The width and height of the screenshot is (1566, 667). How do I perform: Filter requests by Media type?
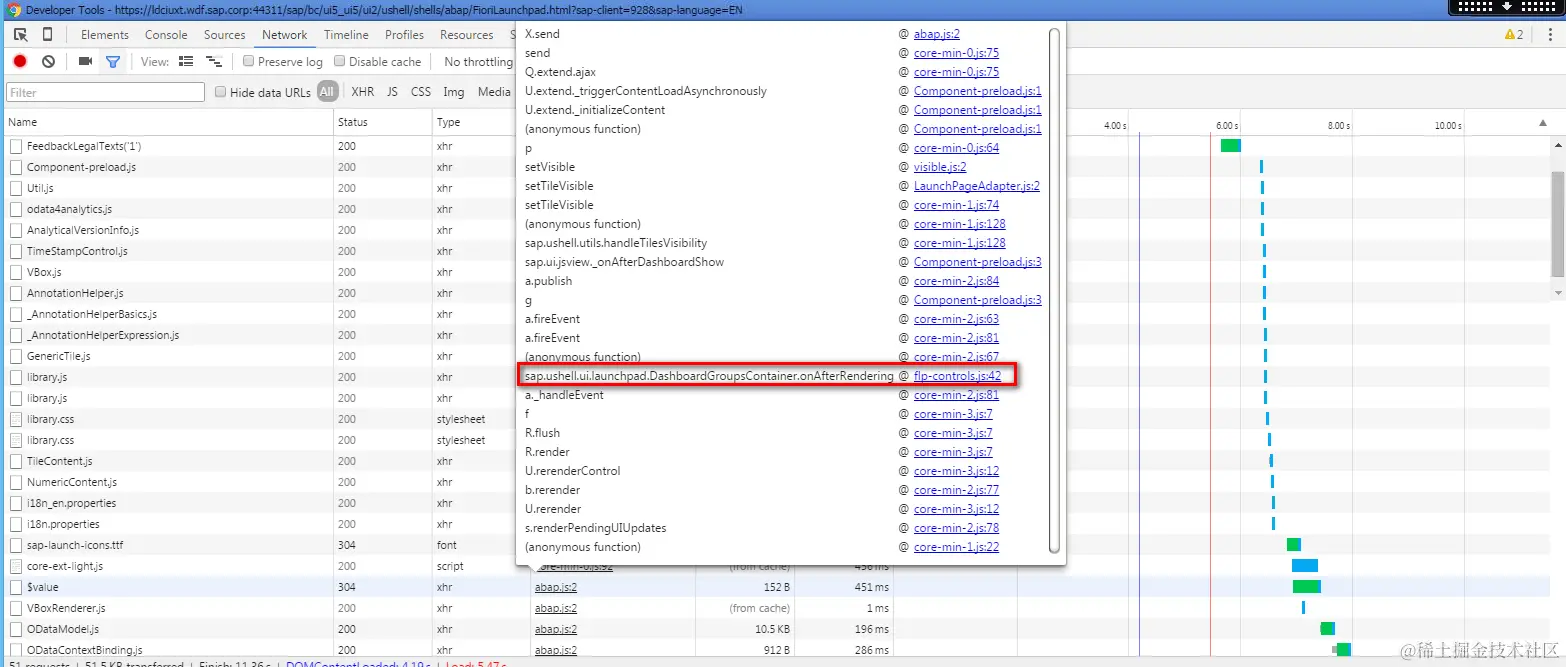point(494,92)
